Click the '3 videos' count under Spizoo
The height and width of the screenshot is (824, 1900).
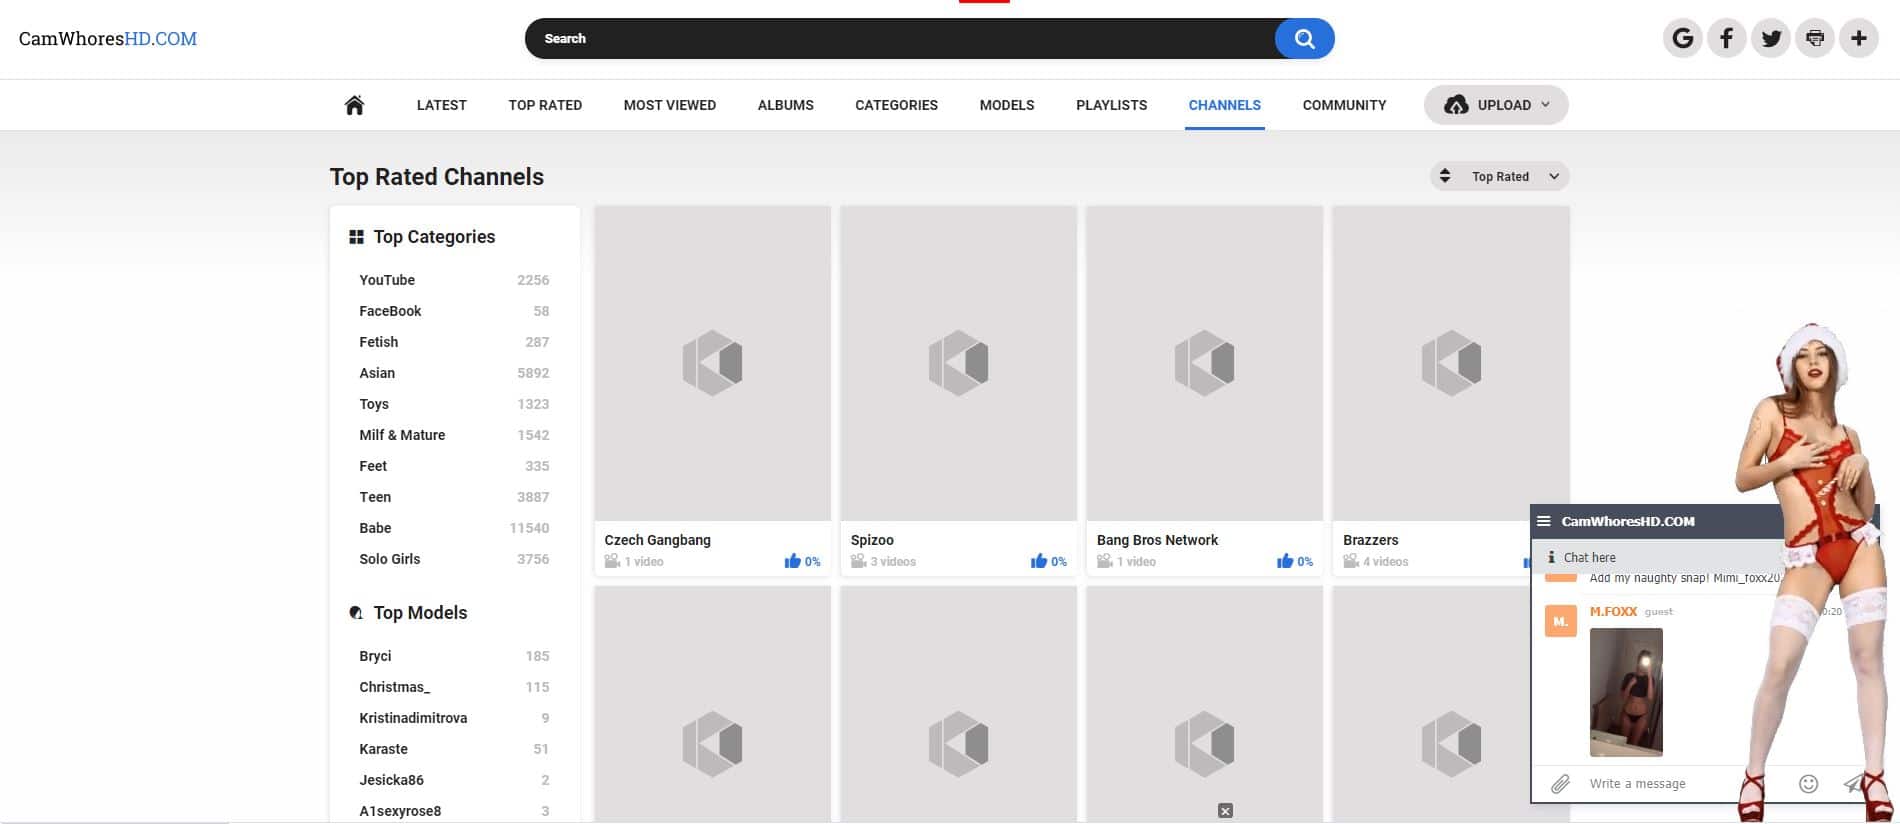pyautogui.click(x=893, y=562)
